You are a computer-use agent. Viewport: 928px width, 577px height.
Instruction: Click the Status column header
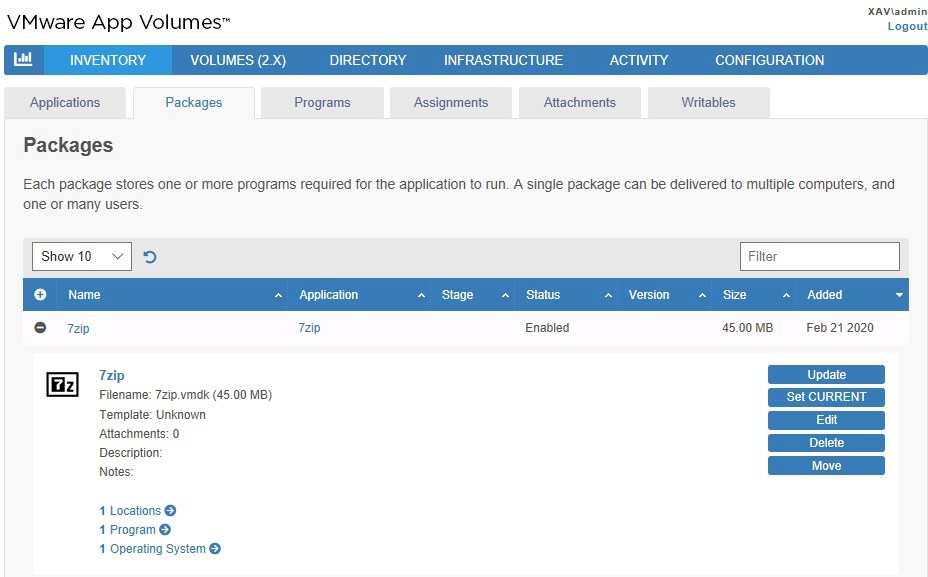(x=567, y=295)
